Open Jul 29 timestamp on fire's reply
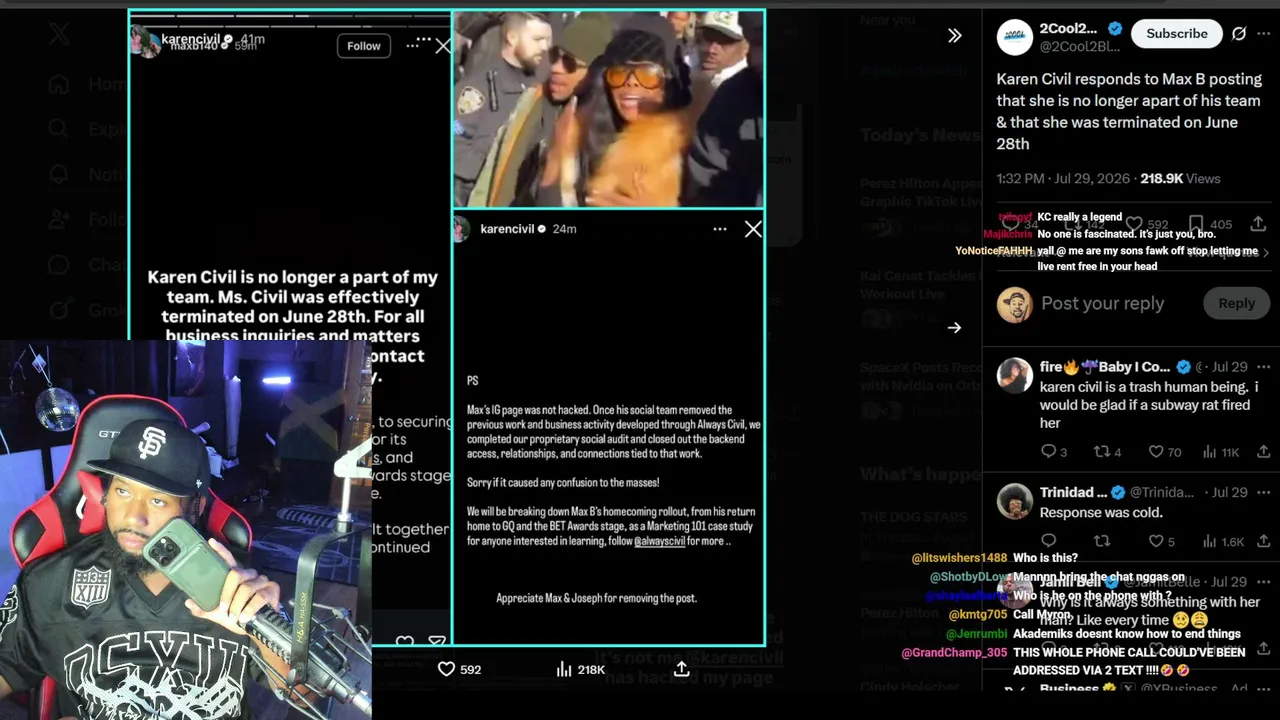 (1229, 367)
